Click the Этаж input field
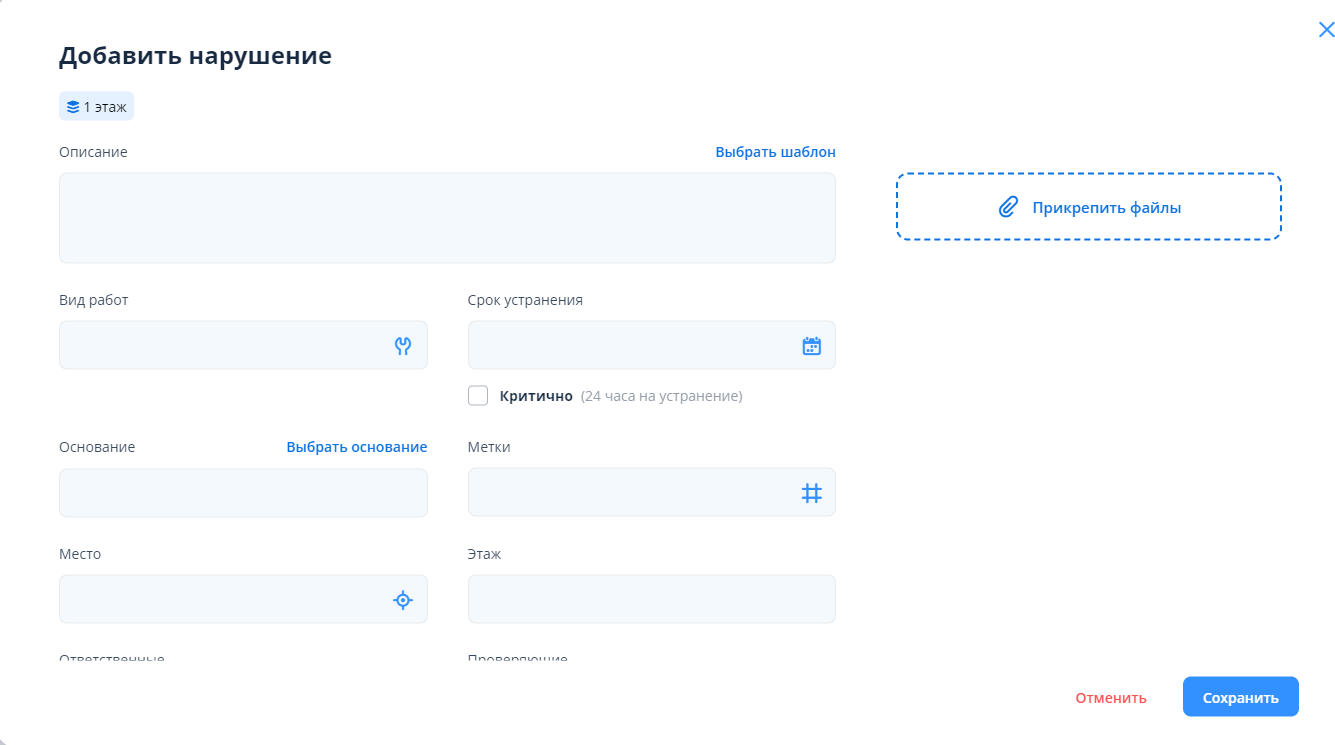 coord(651,600)
